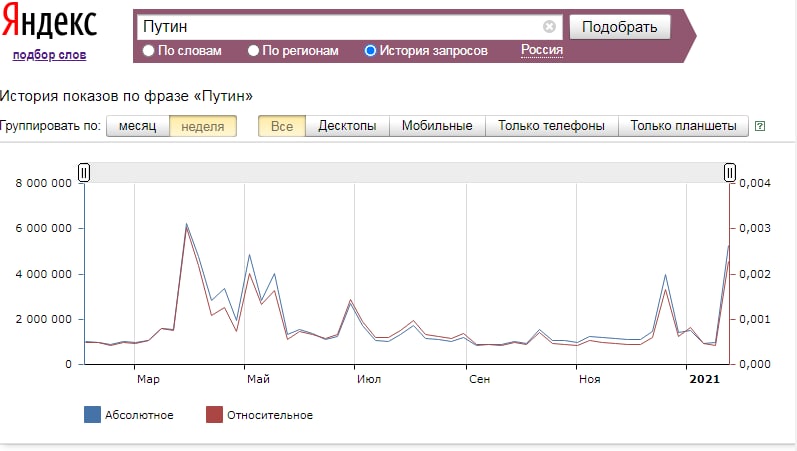Screen dimensions: 797x451
Task: Click the Относительное legend label
Action: 270,415
